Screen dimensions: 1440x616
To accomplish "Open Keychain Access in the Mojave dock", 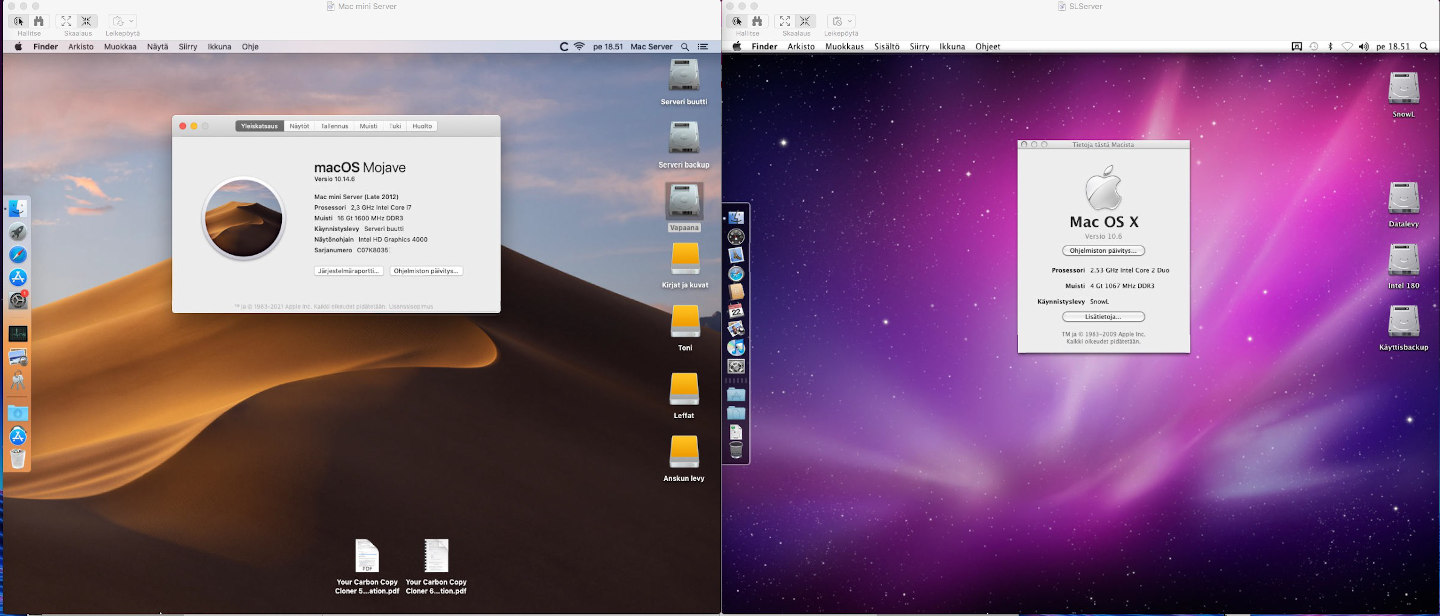I will (18, 380).
